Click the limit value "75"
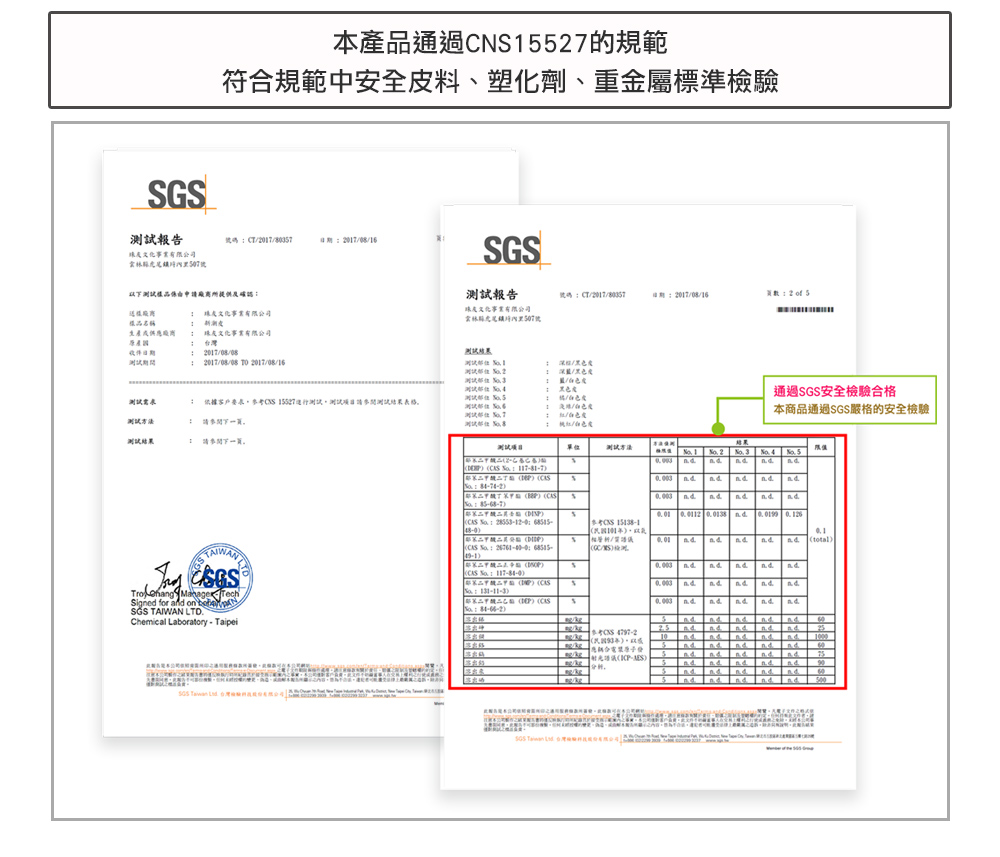The height and width of the screenshot is (857, 1000). [821, 654]
